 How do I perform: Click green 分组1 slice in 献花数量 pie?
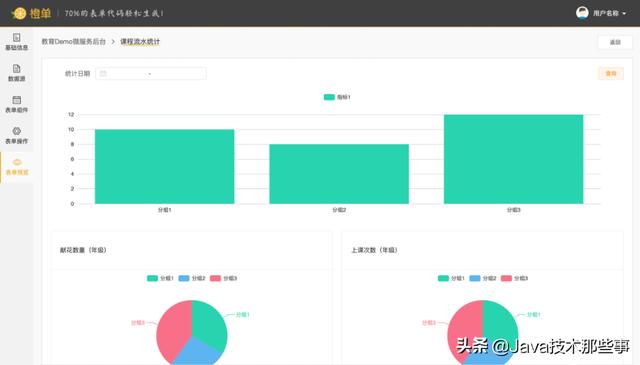click(208, 325)
